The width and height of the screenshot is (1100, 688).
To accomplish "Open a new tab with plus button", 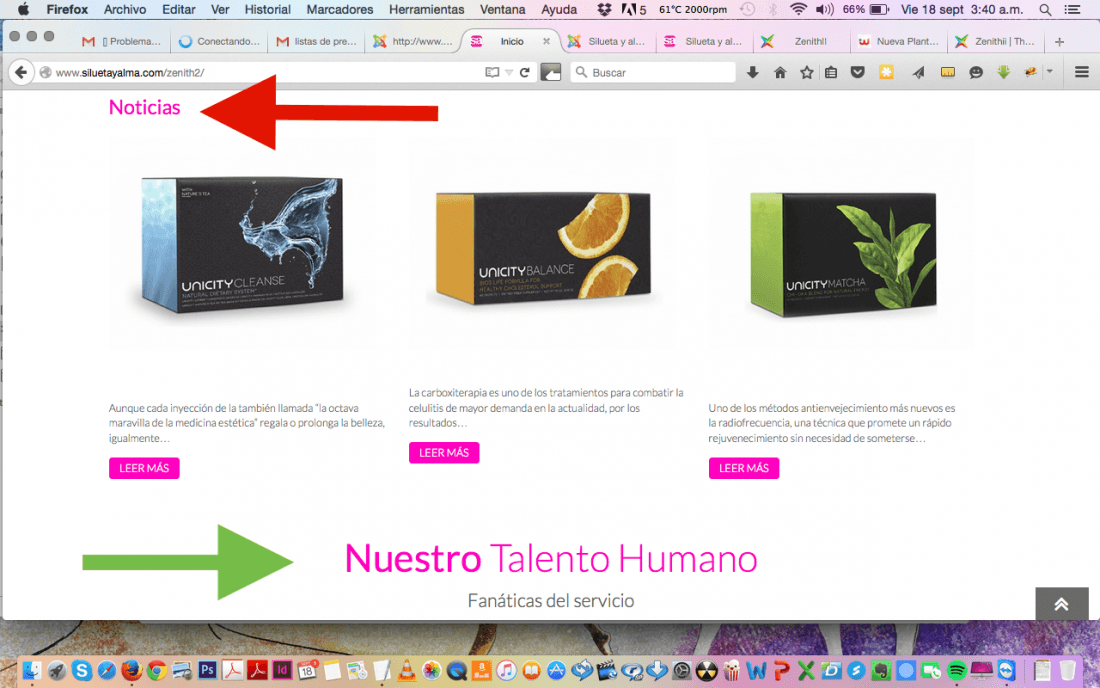I will [x=1059, y=42].
